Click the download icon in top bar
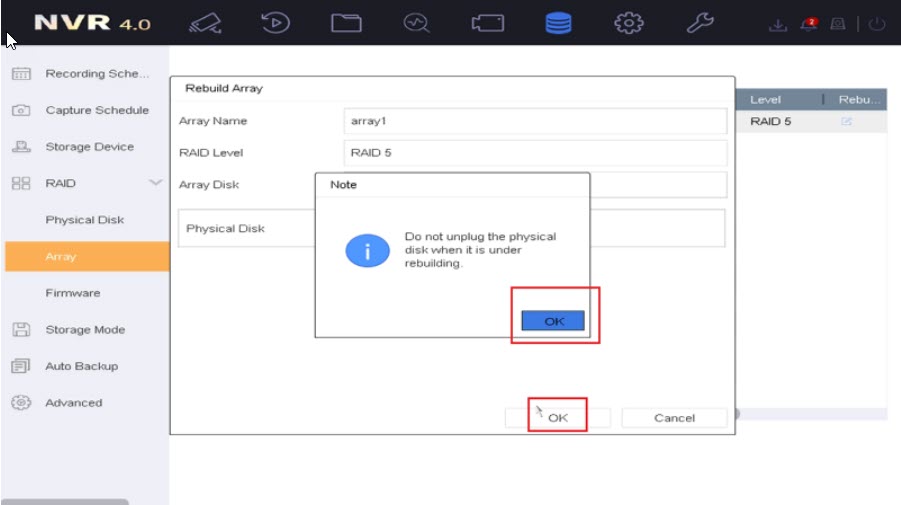The image size is (901, 505). (778, 25)
